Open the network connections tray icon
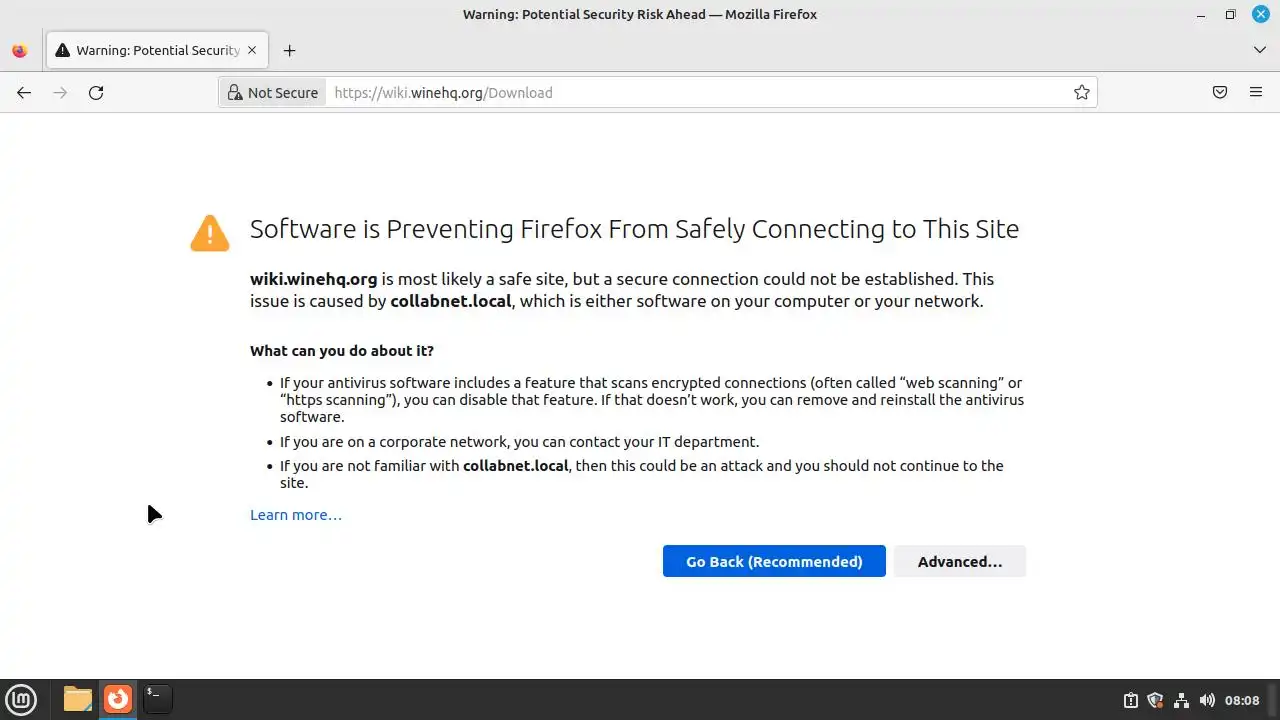This screenshot has height=720, width=1280. pos(1181,700)
